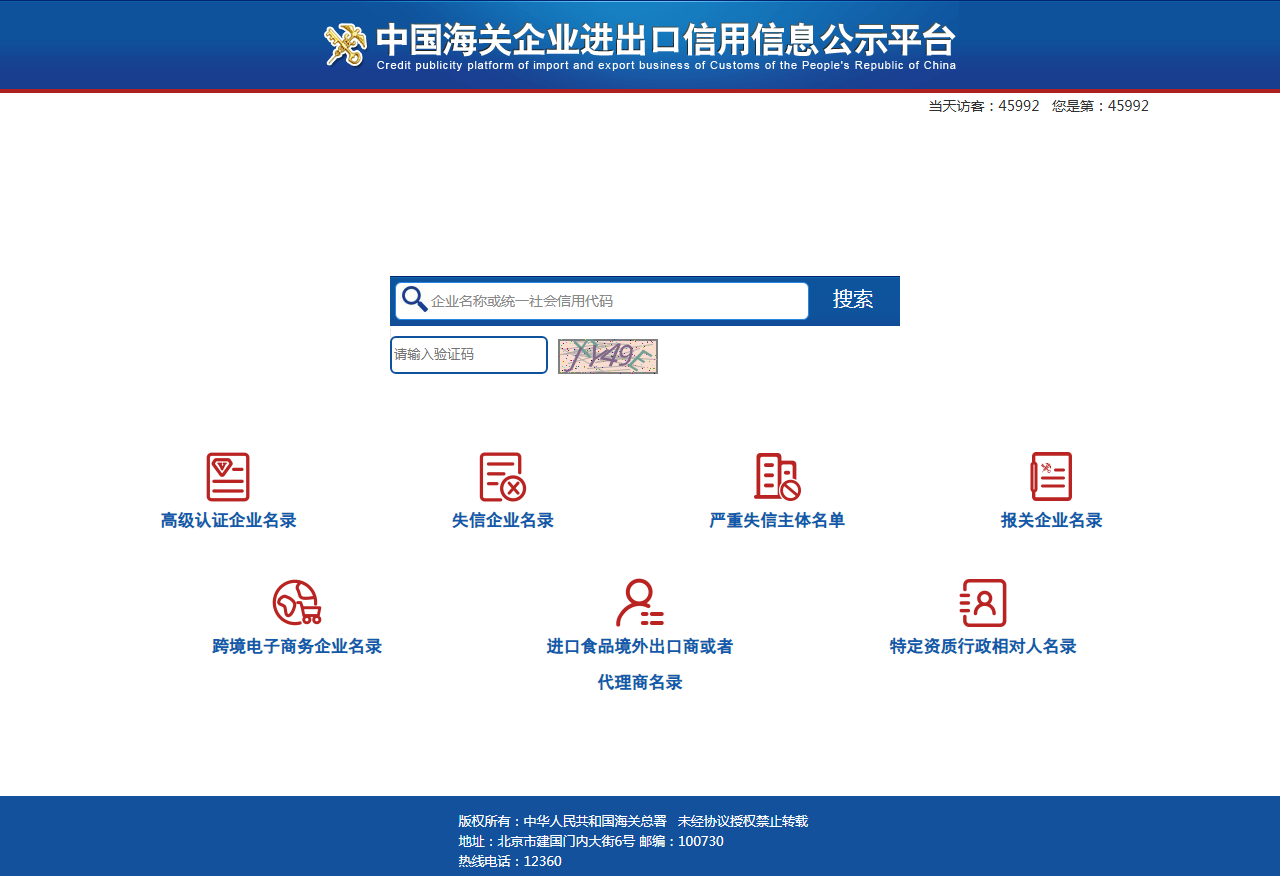
Task: Focus the enterprise name or credit code field
Action: pyautogui.click(x=615, y=301)
